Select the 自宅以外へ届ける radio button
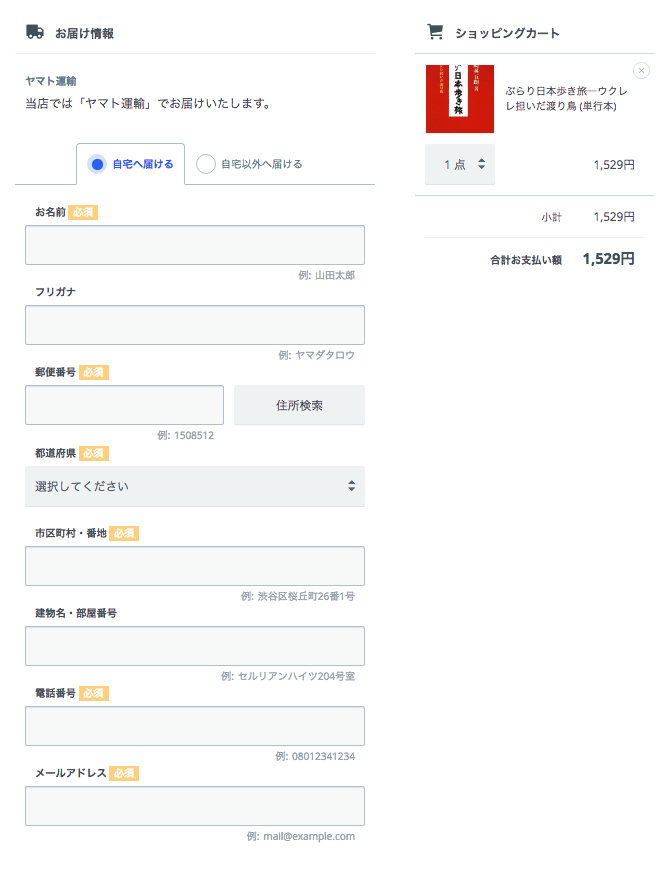Screen dimensions: 667x883 point(206,164)
